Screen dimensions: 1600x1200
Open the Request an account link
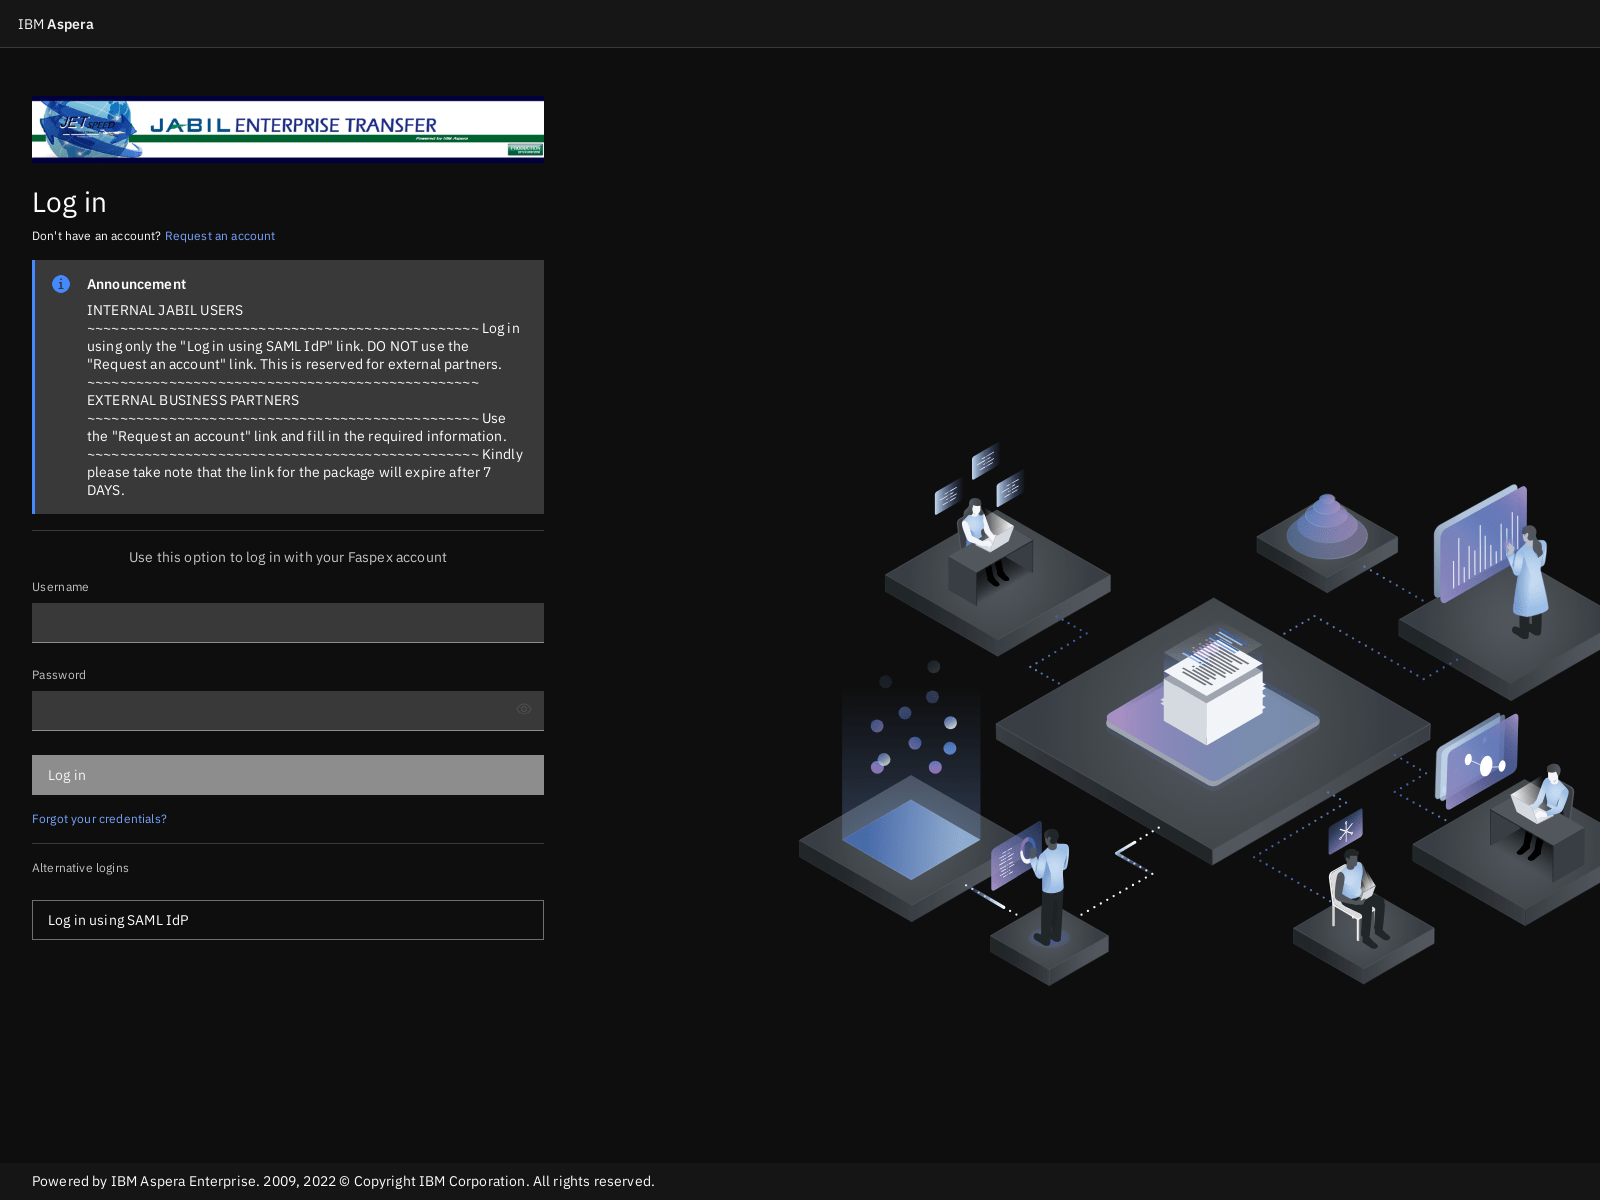(220, 236)
